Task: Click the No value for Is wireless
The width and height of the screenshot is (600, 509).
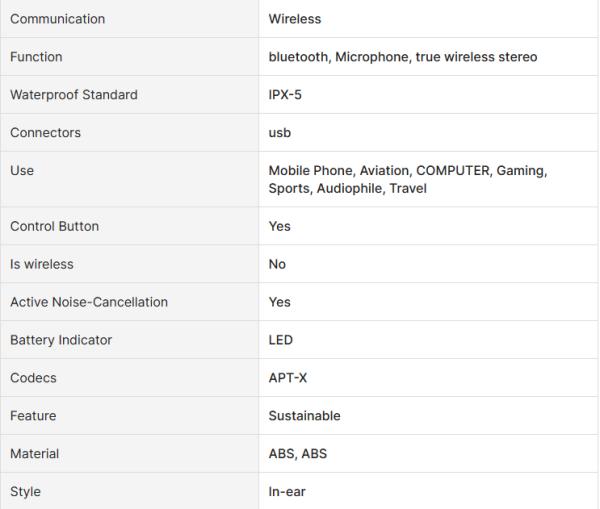Action: (x=277, y=264)
